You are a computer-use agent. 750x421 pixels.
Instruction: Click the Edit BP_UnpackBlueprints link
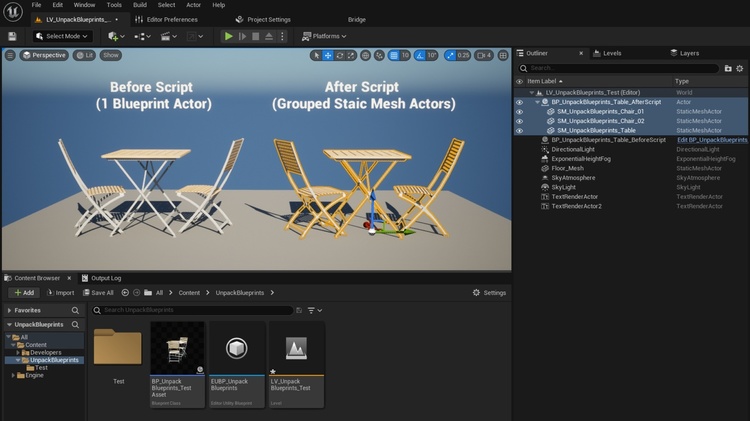pyautogui.click(x=712, y=140)
